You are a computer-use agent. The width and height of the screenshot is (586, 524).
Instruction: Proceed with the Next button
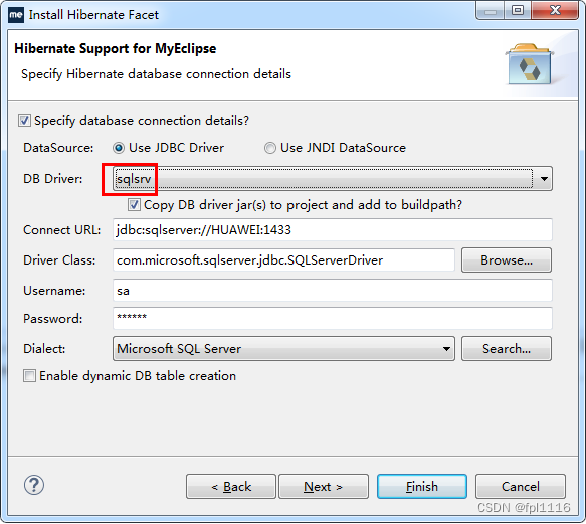coord(323,487)
